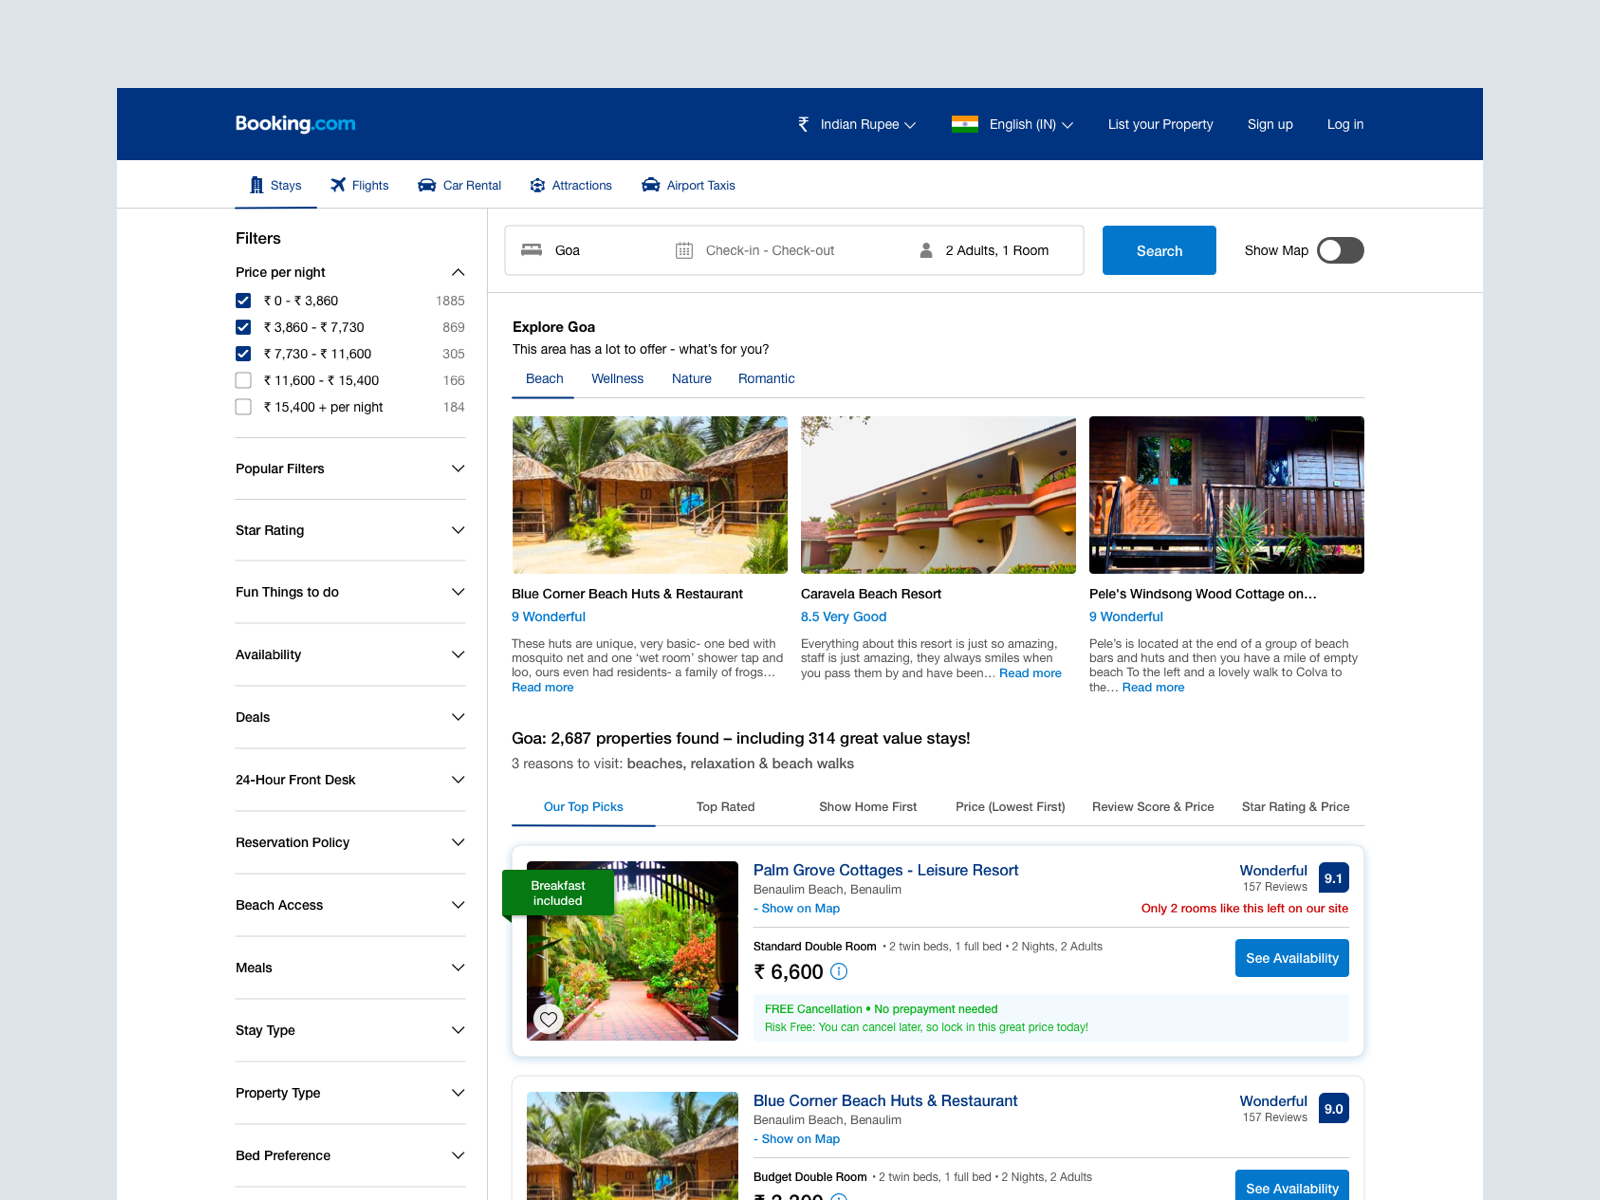This screenshot has width=1600, height=1200.
Task: Click the Car Rental car icon
Action: pos(427,185)
